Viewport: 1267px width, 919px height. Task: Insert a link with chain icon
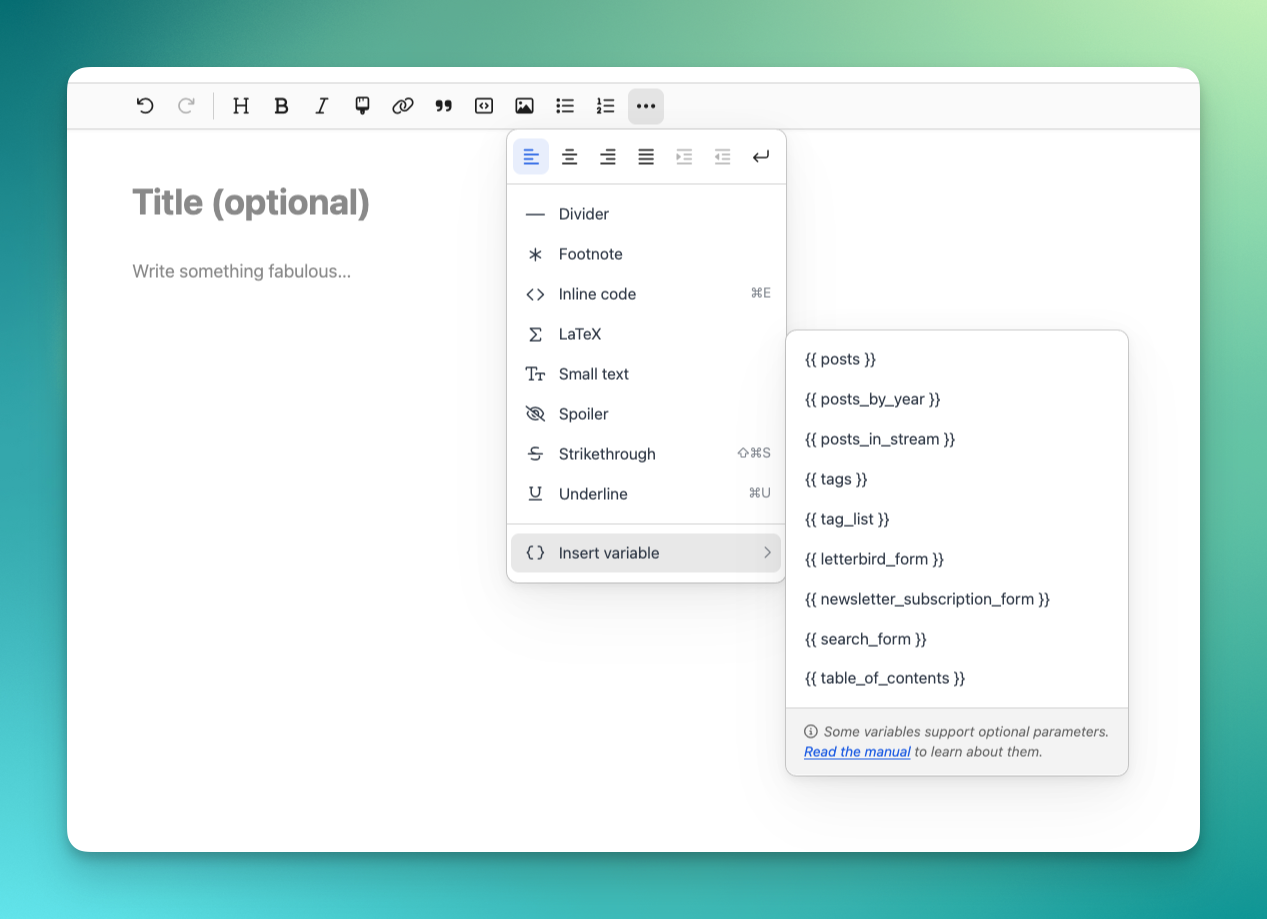pyautogui.click(x=403, y=106)
